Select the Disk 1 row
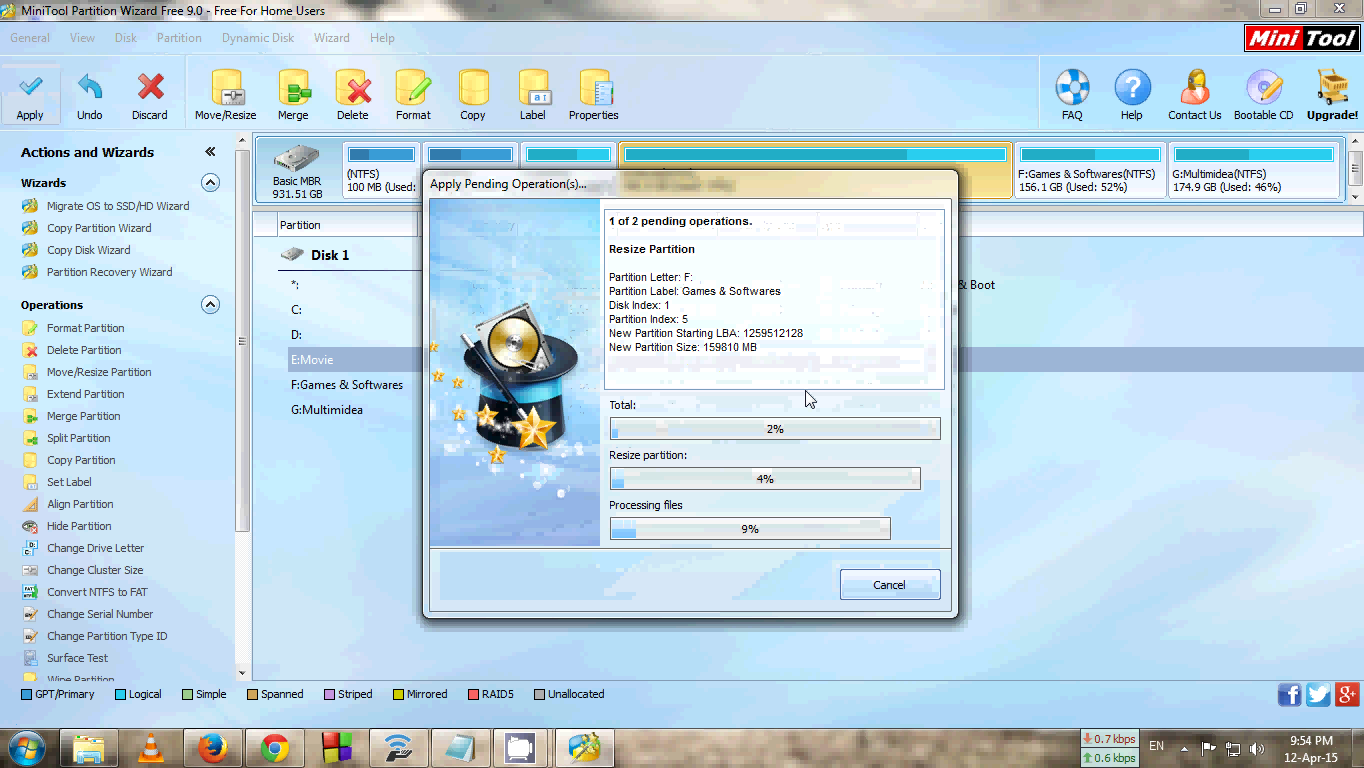 click(330, 255)
